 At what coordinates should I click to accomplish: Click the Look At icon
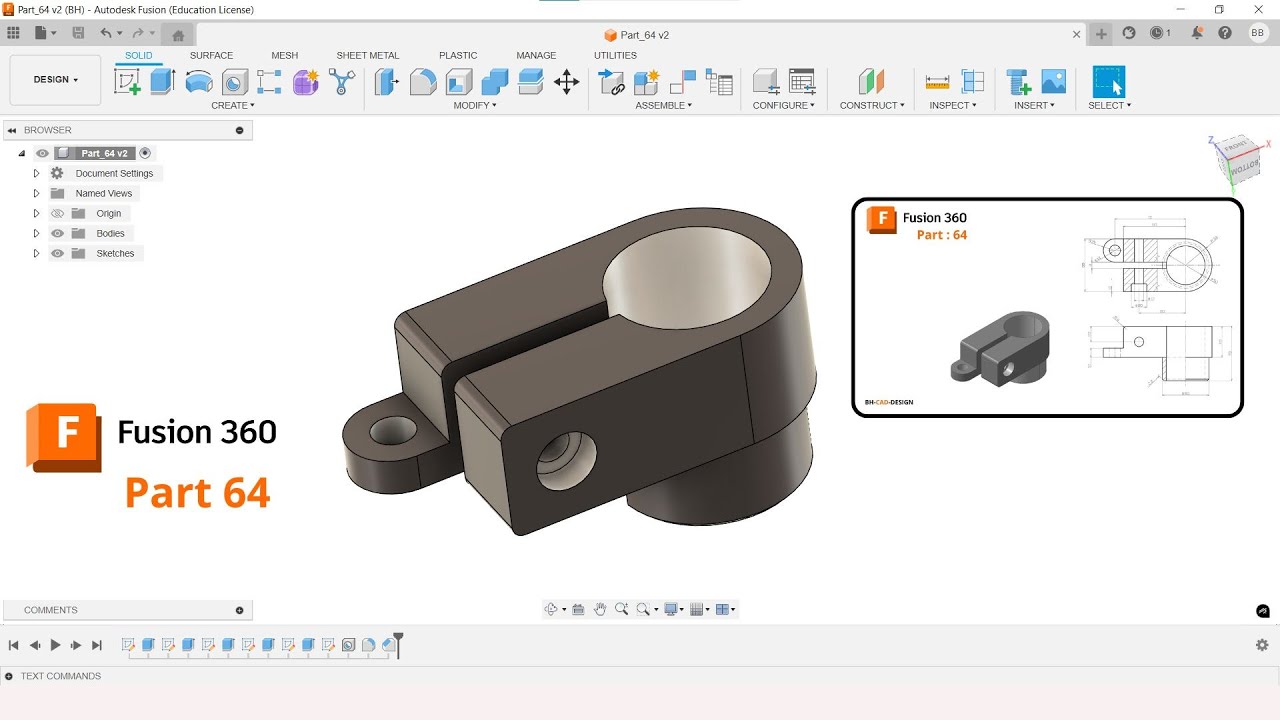(578, 609)
